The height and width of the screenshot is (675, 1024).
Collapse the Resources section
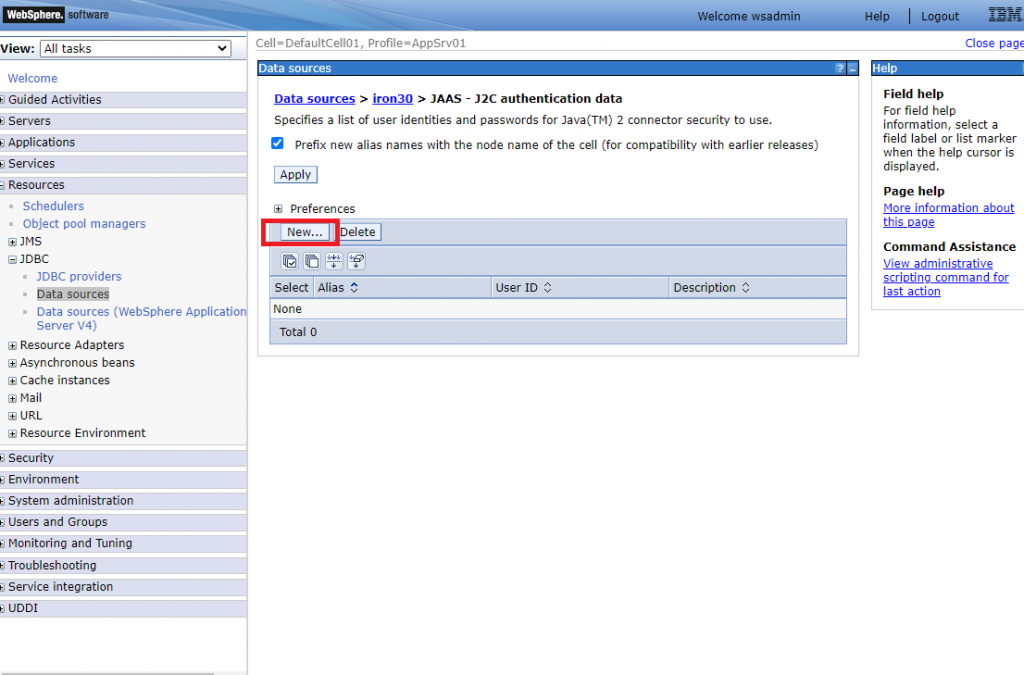point(37,185)
